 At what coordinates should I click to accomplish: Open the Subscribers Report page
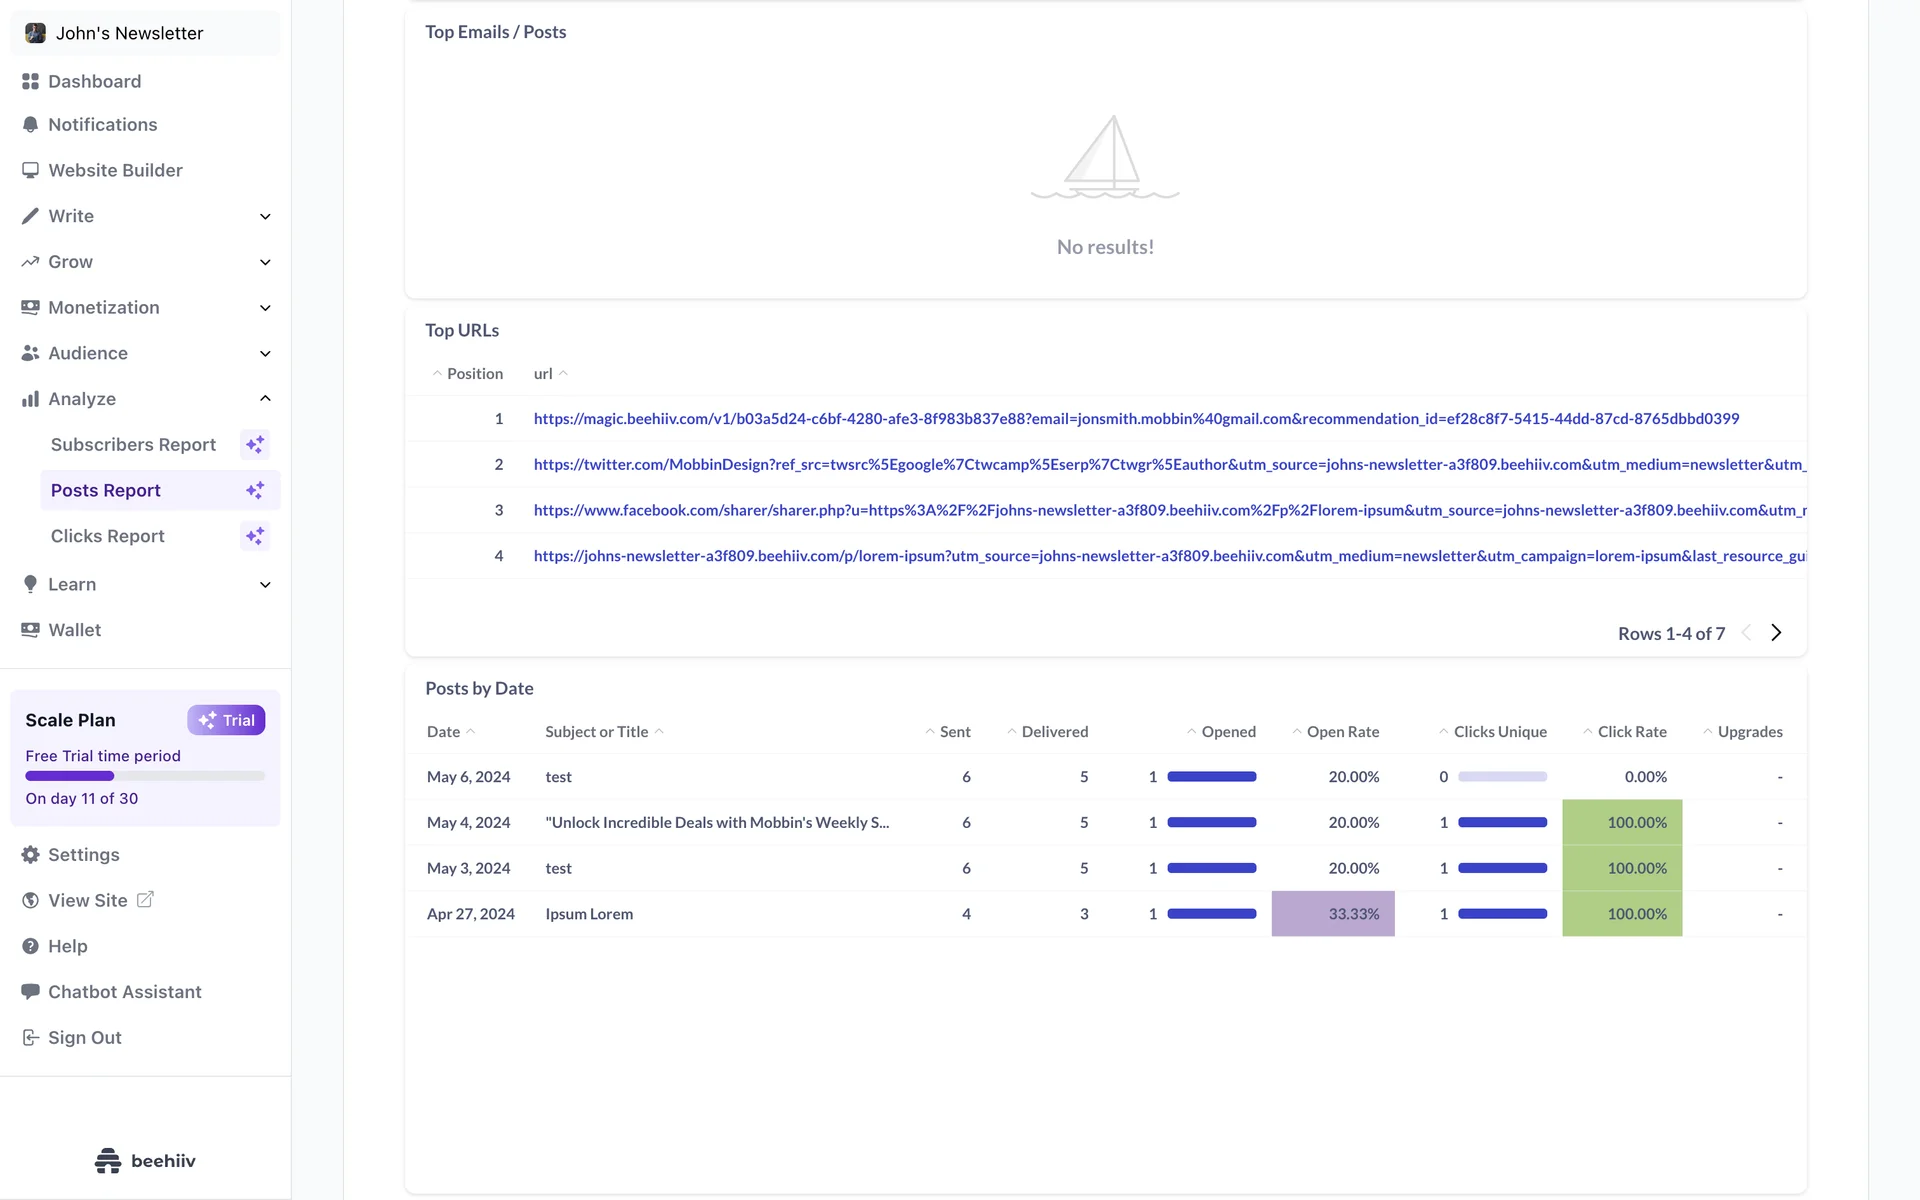133,445
